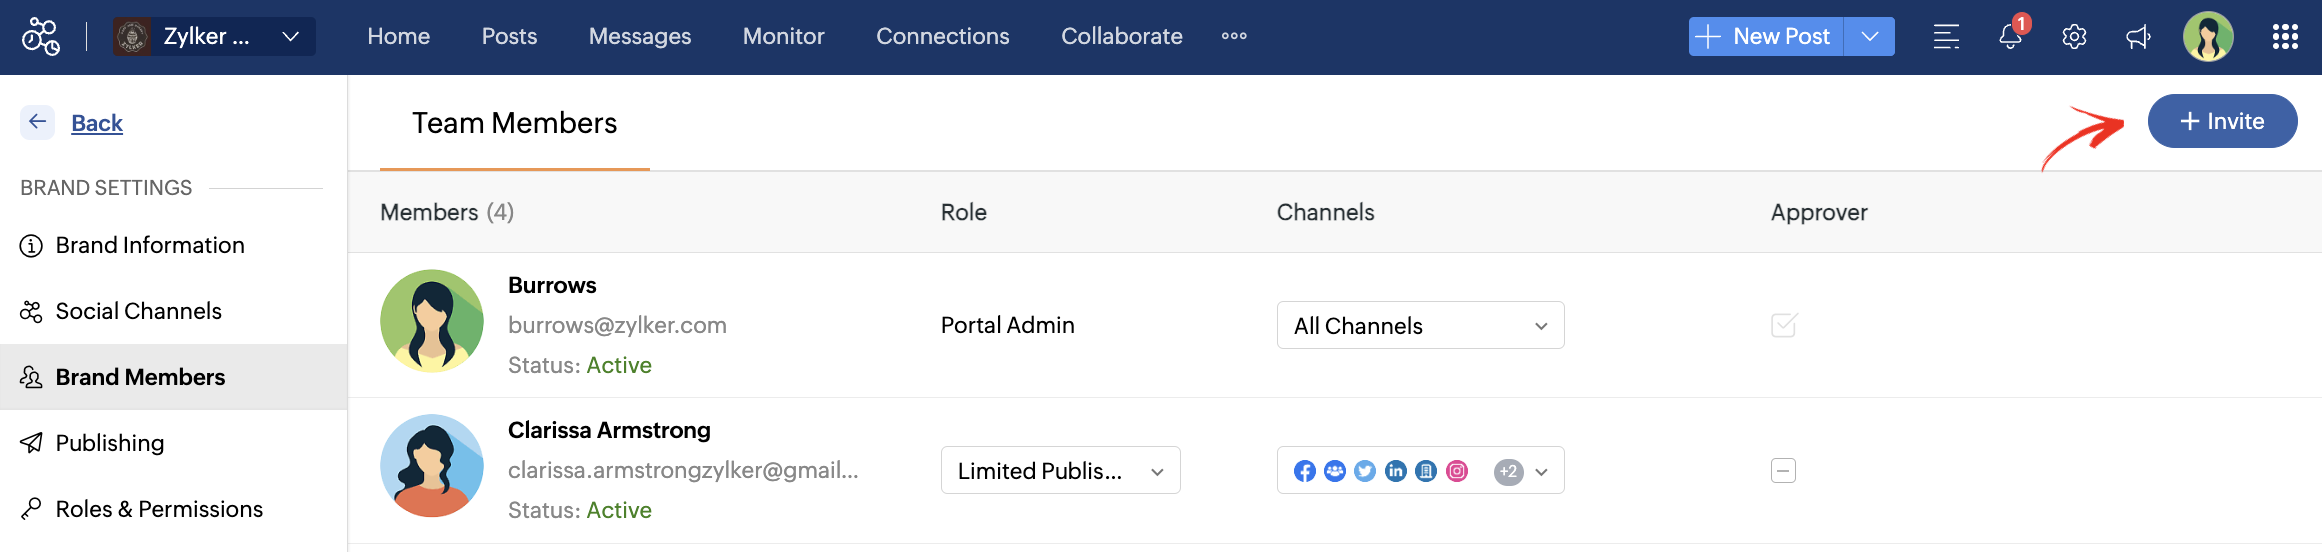Click the Back link
The height and width of the screenshot is (552, 2322).
(x=97, y=123)
